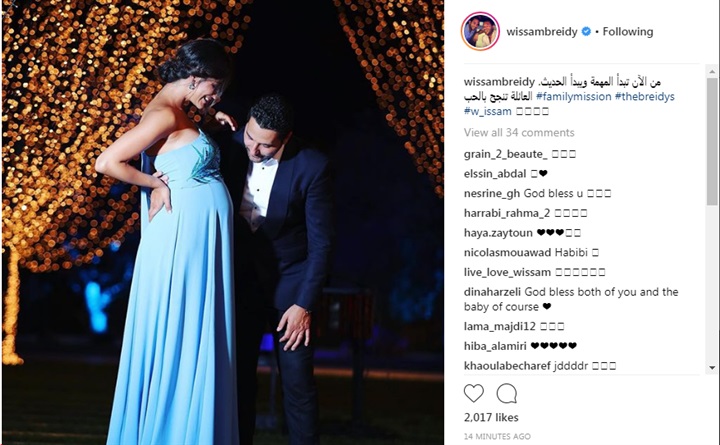
Task: Open dinaharzeli commenter profile
Action: (x=492, y=292)
